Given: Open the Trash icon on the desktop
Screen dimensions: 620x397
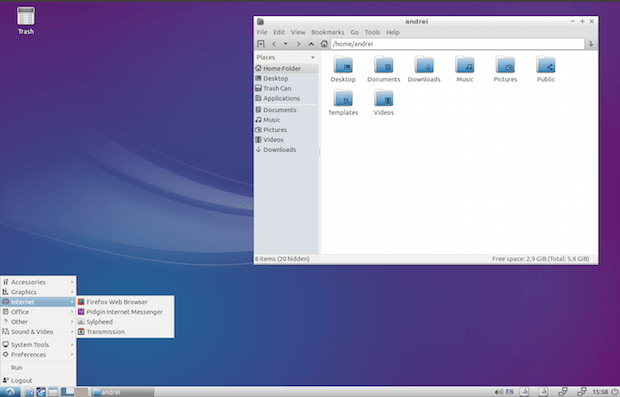Looking at the screenshot, I should (x=26, y=21).
